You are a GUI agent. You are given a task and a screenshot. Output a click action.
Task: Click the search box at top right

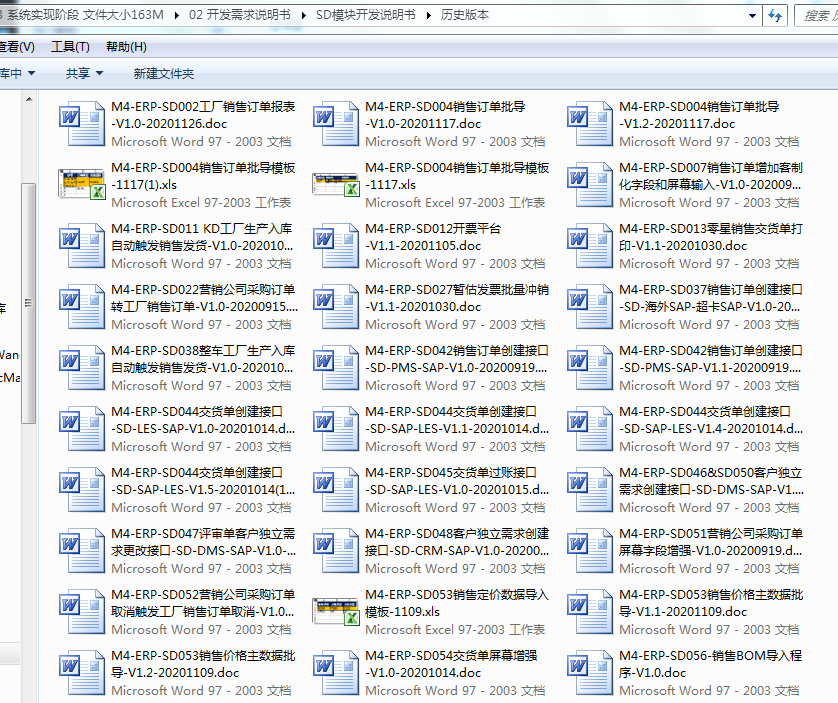[816, 15]
